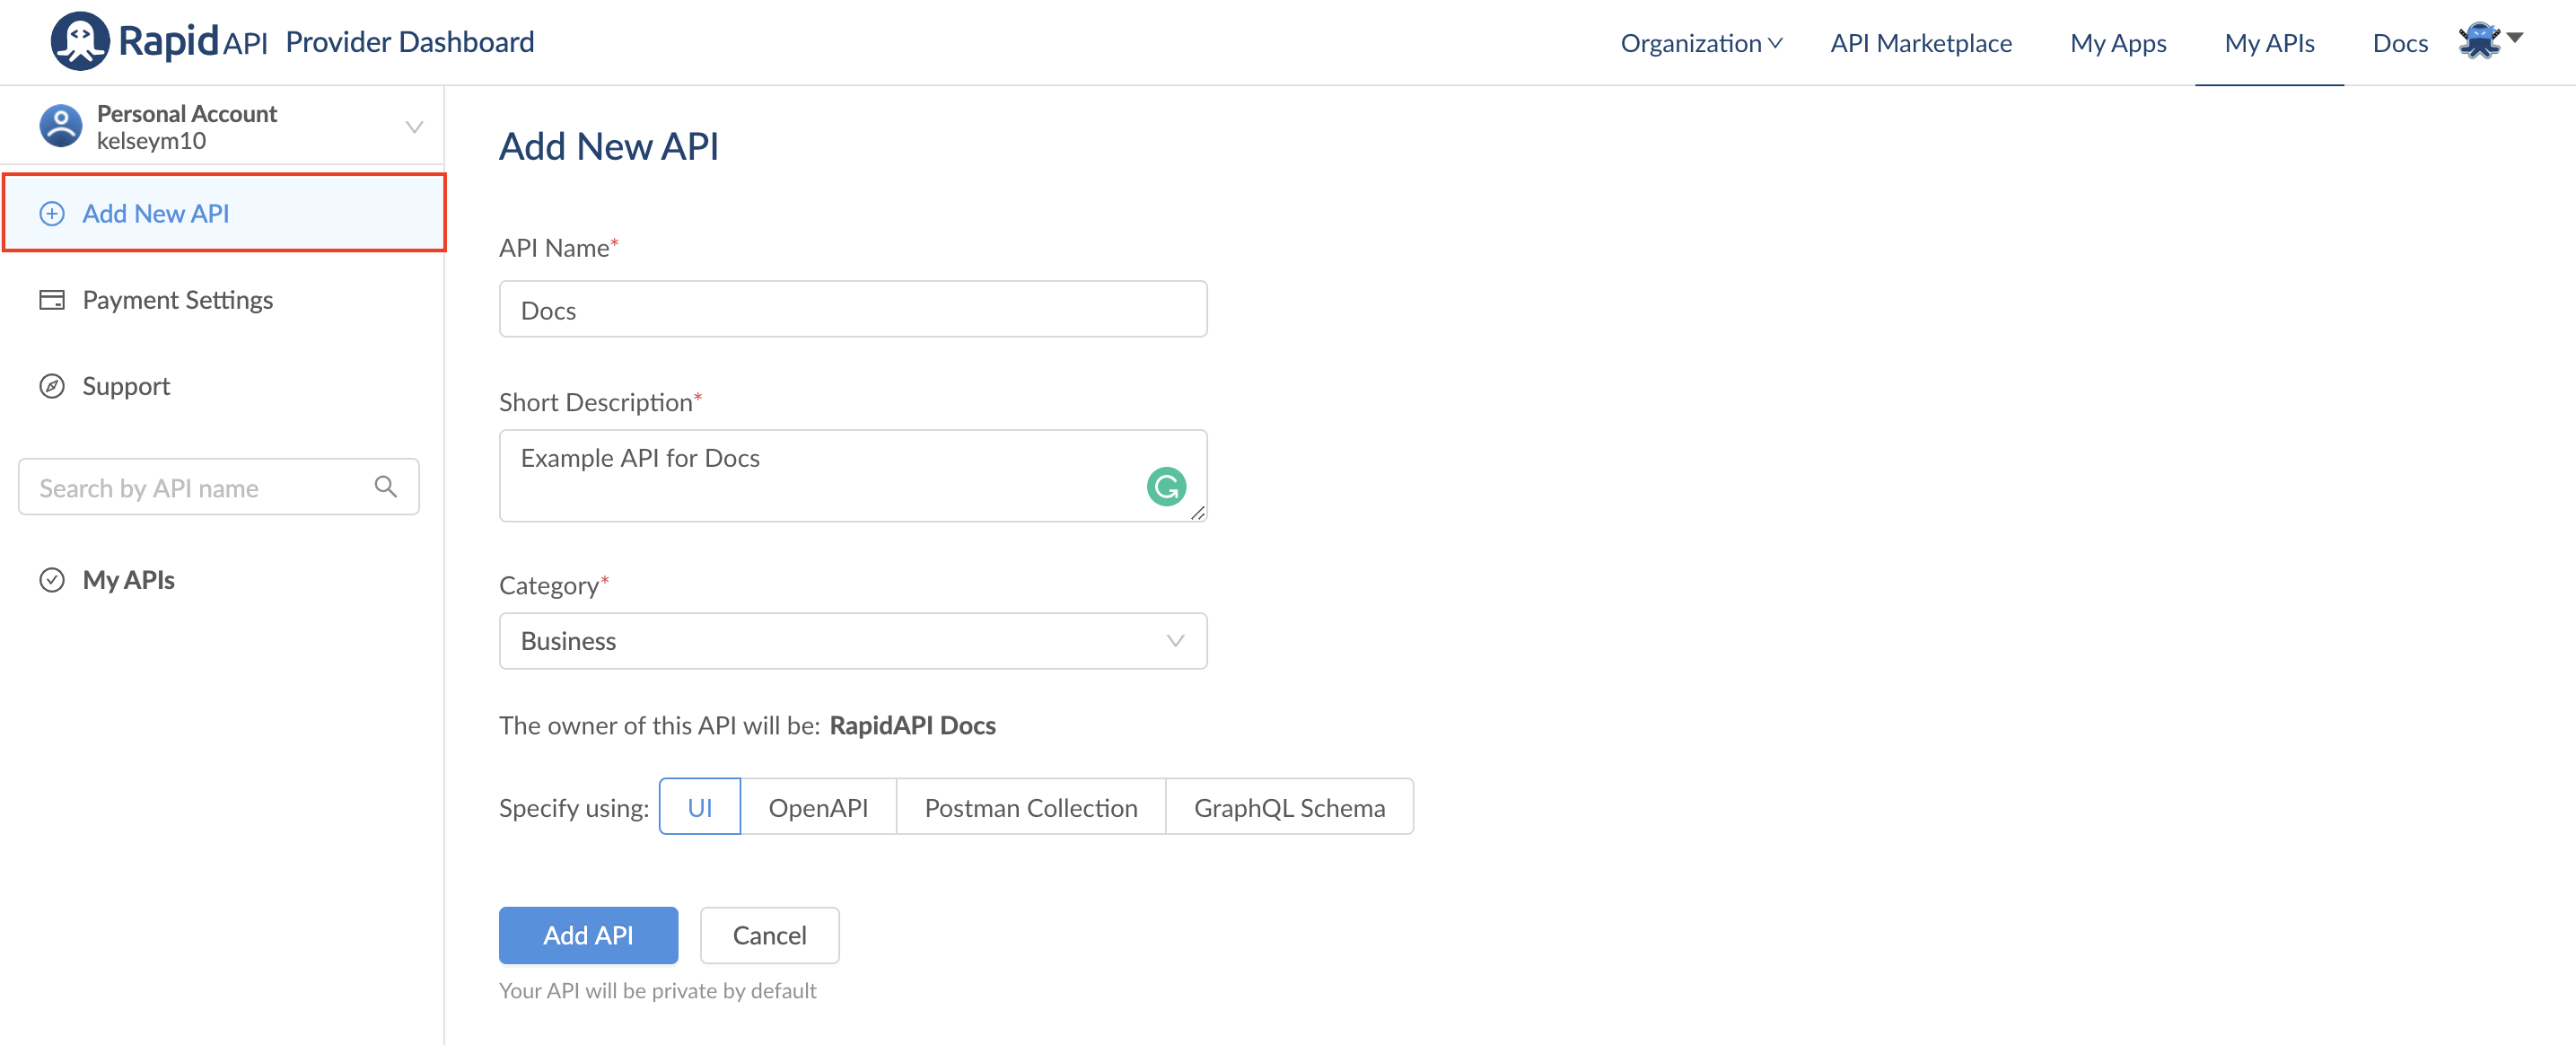Click the Payment Settings card icon
The image size is (2576, 1045).
(52, 300)
